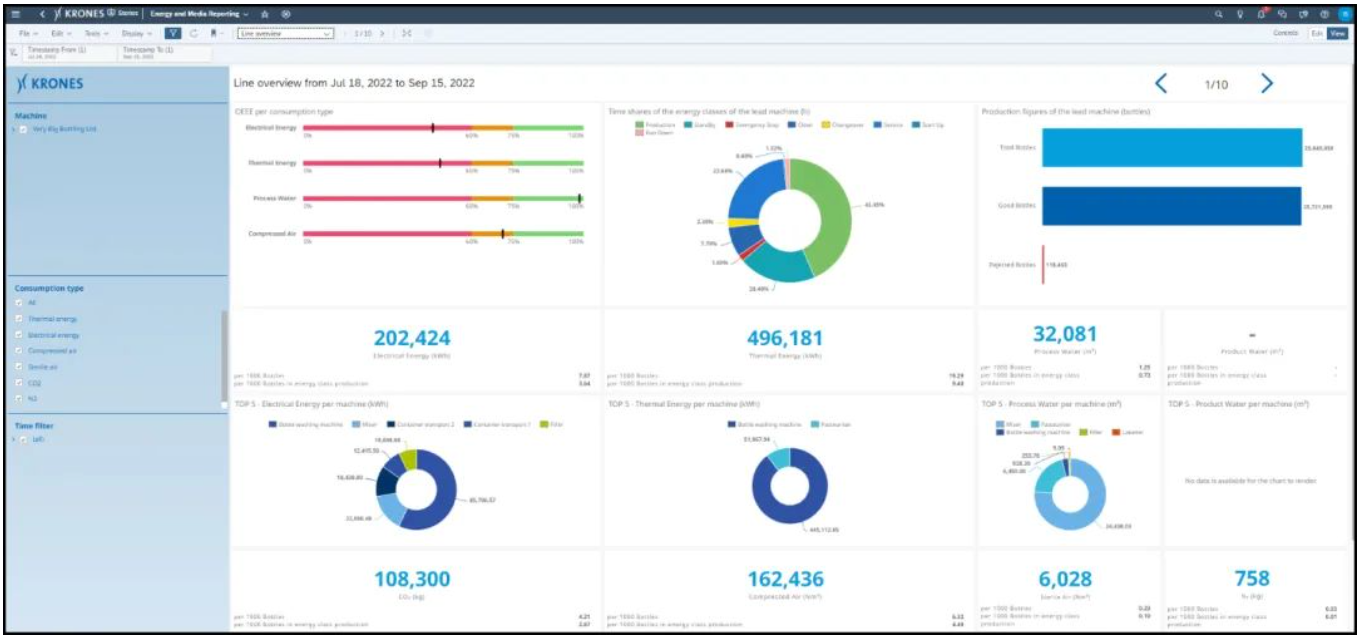1361x639 pixels.
Task: Toggle the Time filter (all) checkbox
Action: click(x=23, y=439)
